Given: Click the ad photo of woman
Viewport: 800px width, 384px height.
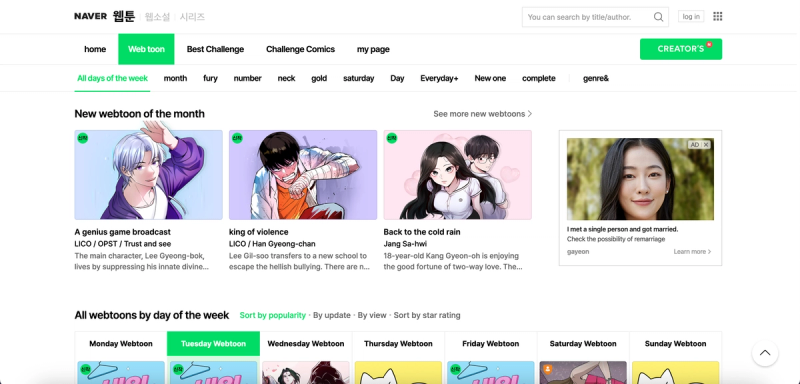Looking at the screenshot, I should click(x=640, y=179).
